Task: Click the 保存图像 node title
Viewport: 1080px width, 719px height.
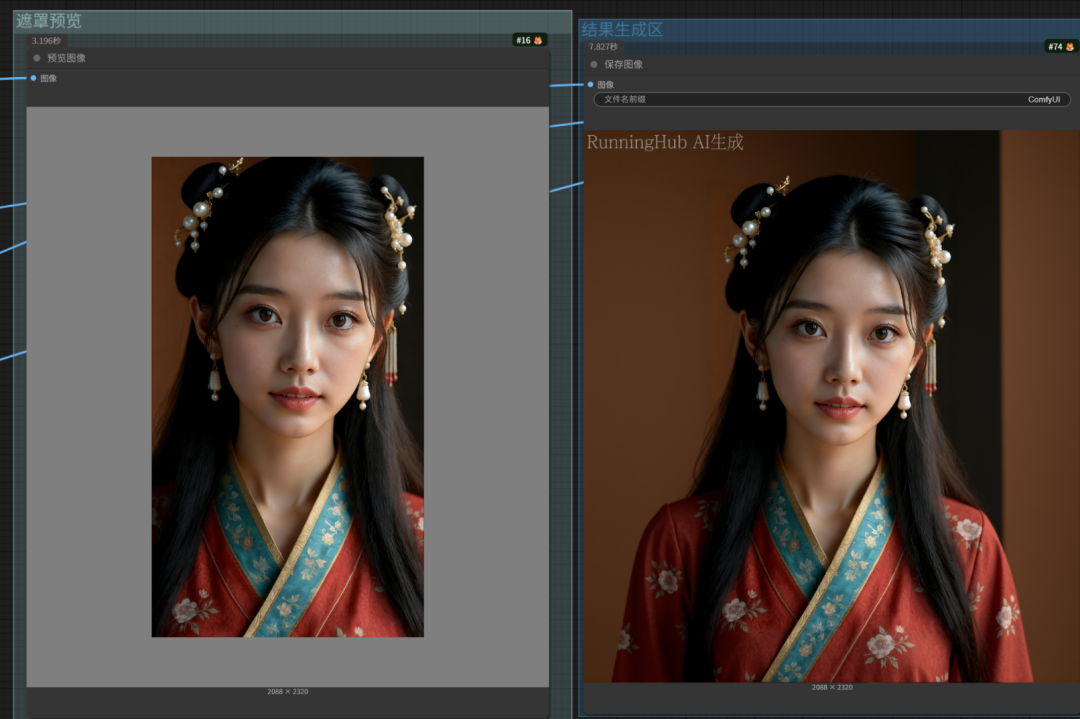Action: pyautogui.click(x=623, y=64)
